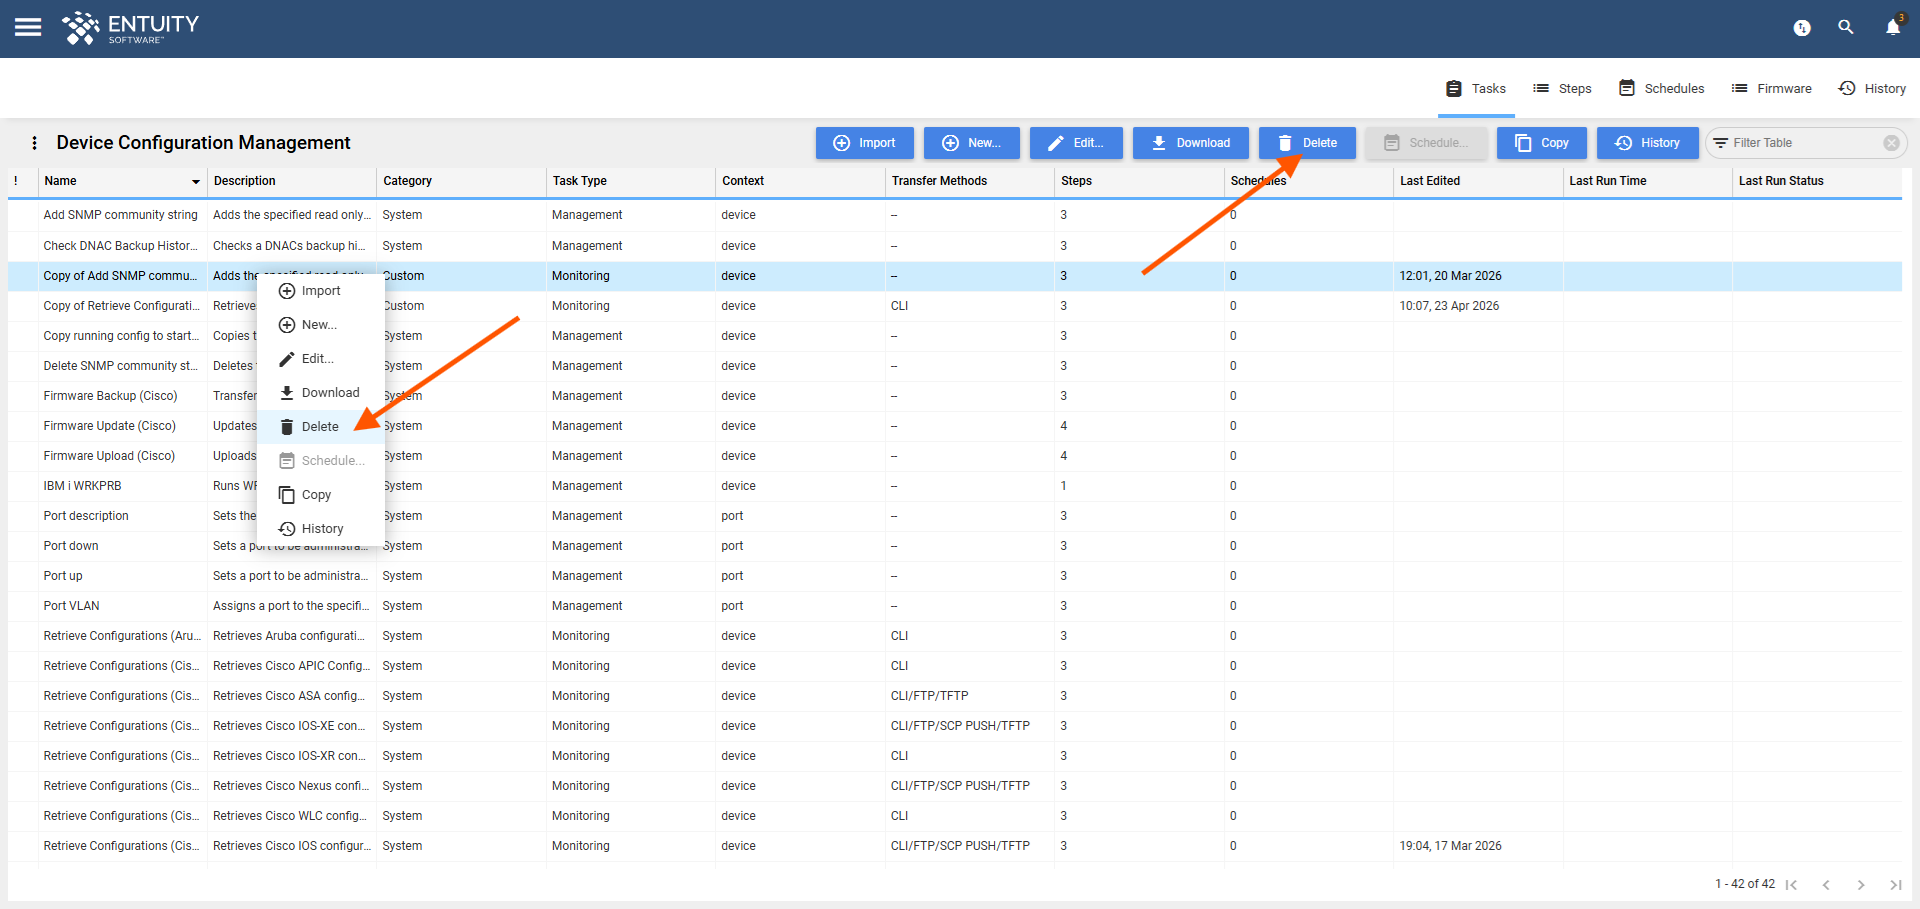1920x909 pixels.
Task: Click the History toolbar button
Action: (x=1648, y=143)
